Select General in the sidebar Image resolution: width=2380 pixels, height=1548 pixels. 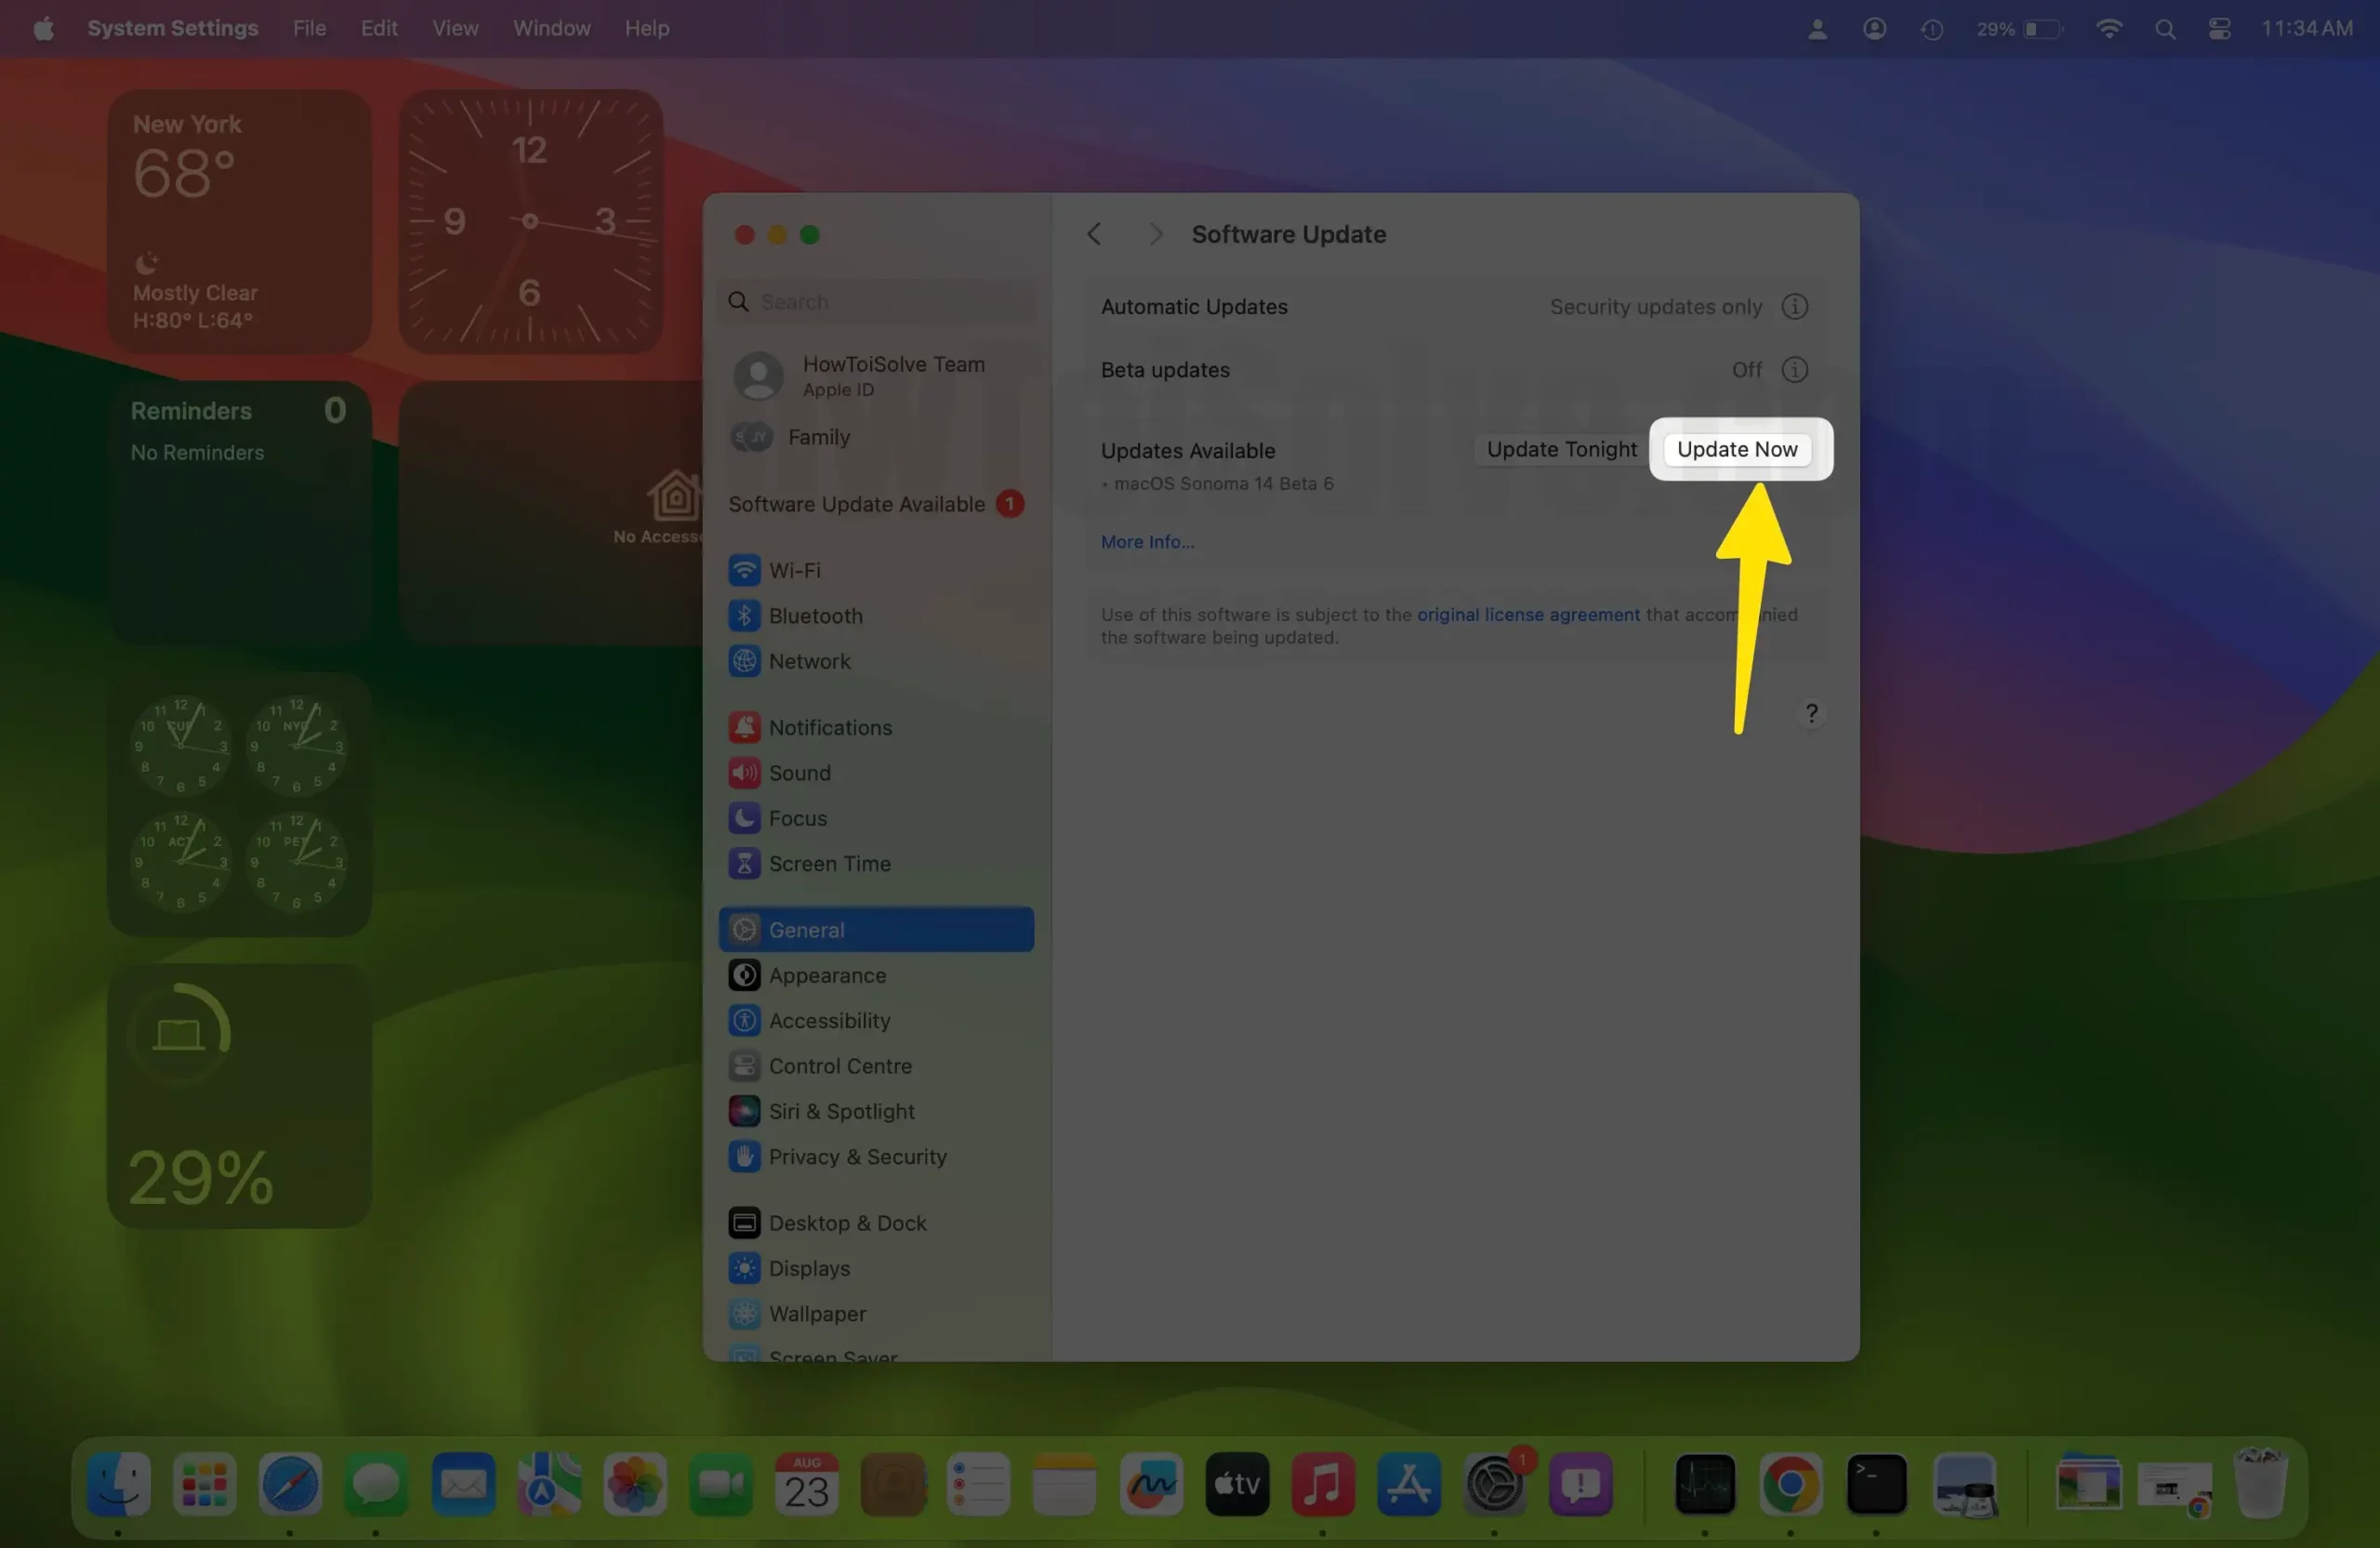[877, 929]
